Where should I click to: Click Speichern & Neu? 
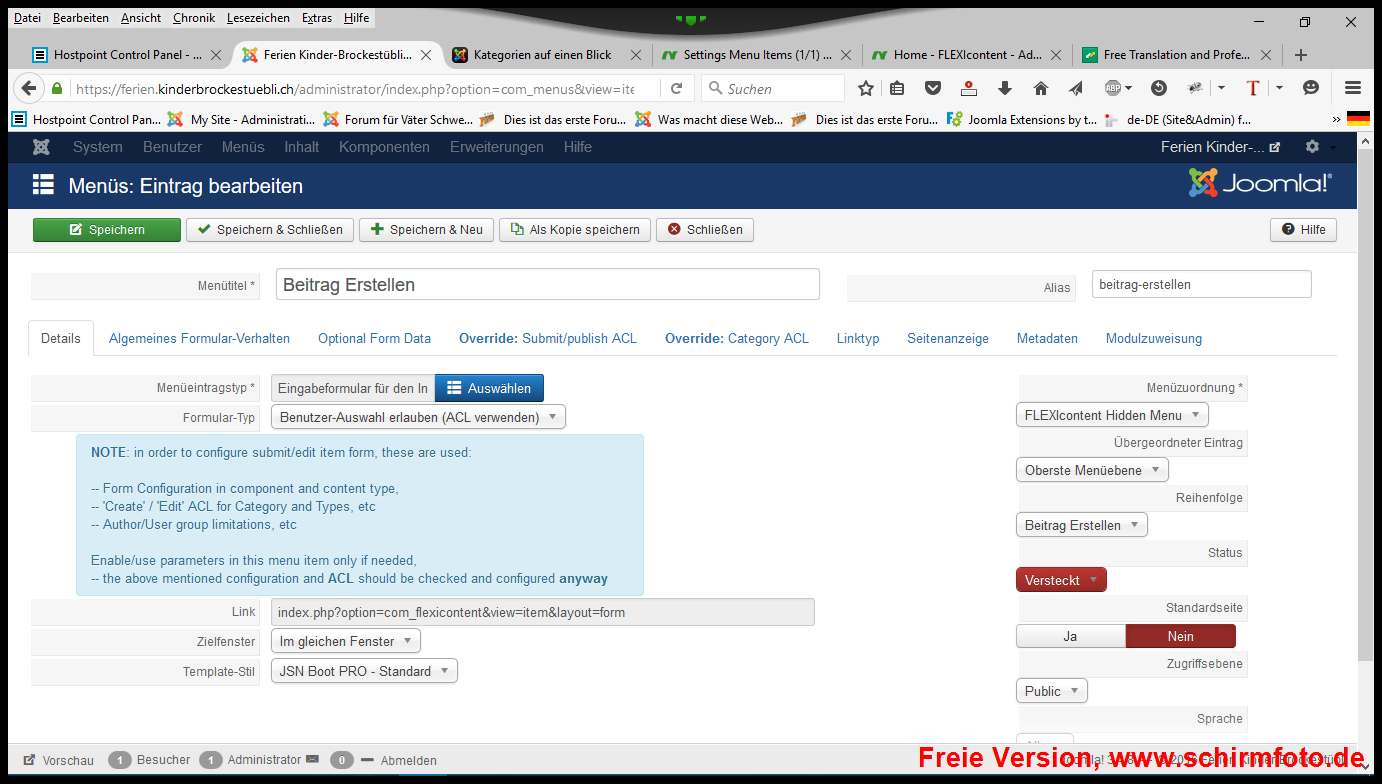(426, 230)
